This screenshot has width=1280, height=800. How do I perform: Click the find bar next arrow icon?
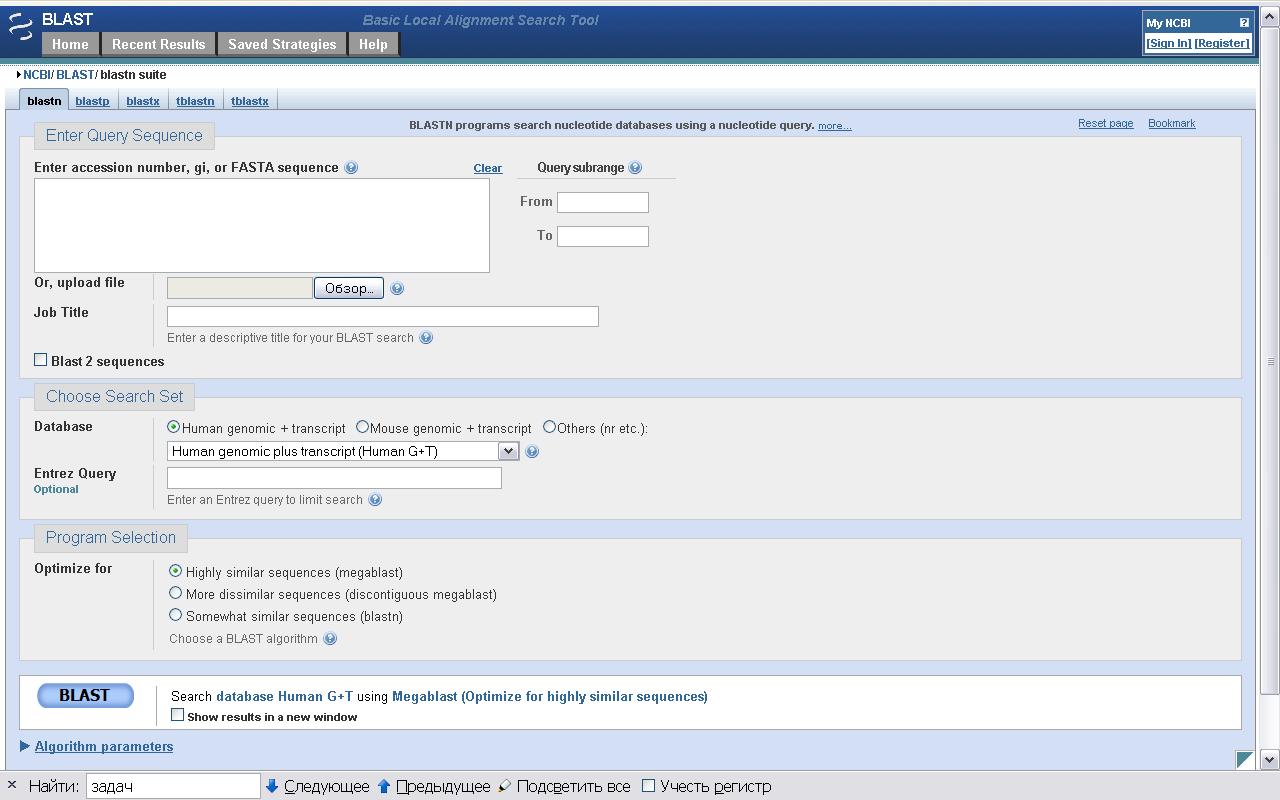pos(271,786)
